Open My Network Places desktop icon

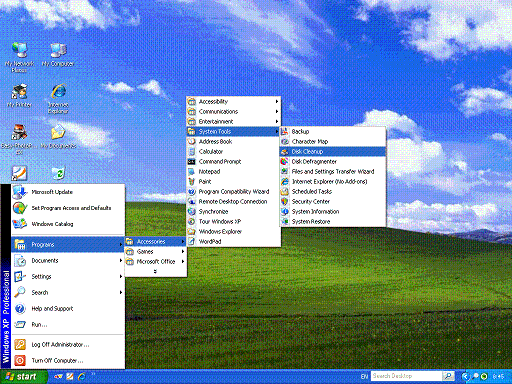click(x=19, y=57)
